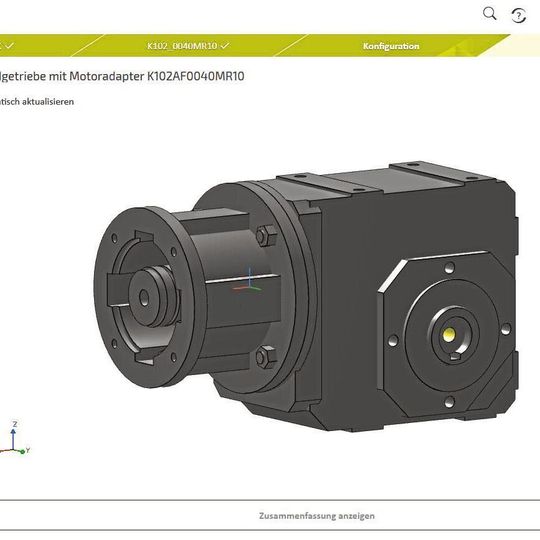This screenshot has height=540, width=540.
Task: Go back to the K102_0040MR10 step
Action: click(182, 46)
